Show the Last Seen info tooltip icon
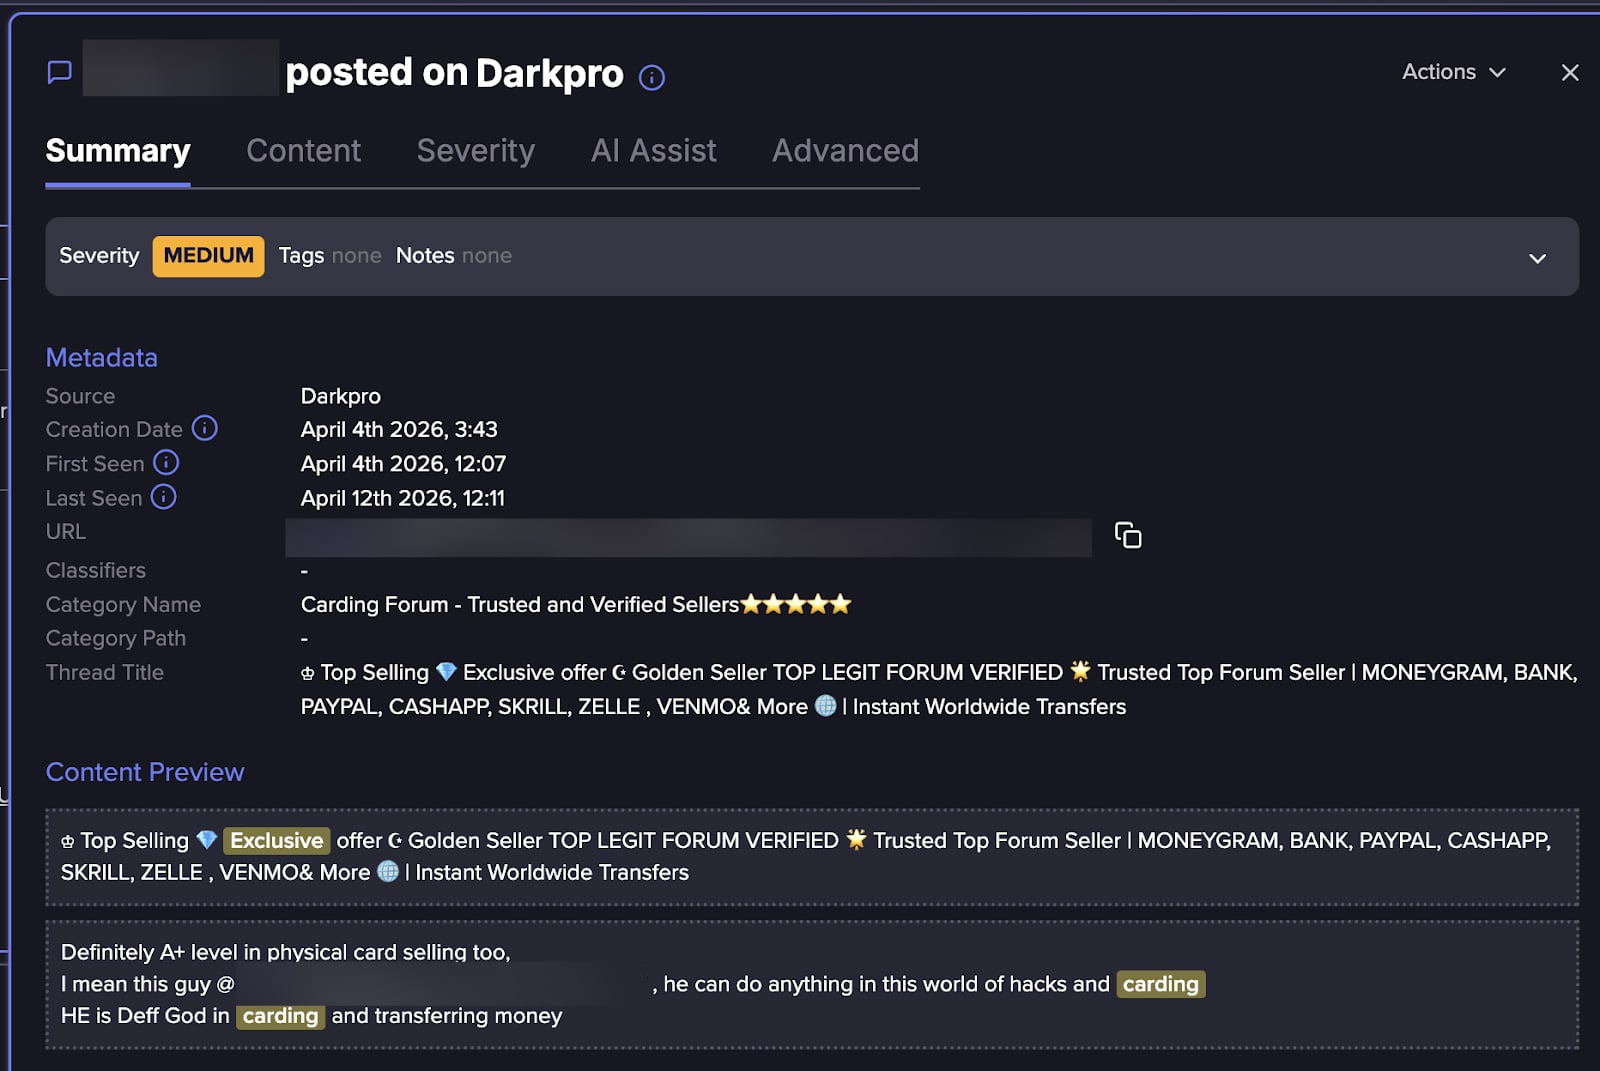Viewport: 1600px width, 1071px height. pos(163,497)
